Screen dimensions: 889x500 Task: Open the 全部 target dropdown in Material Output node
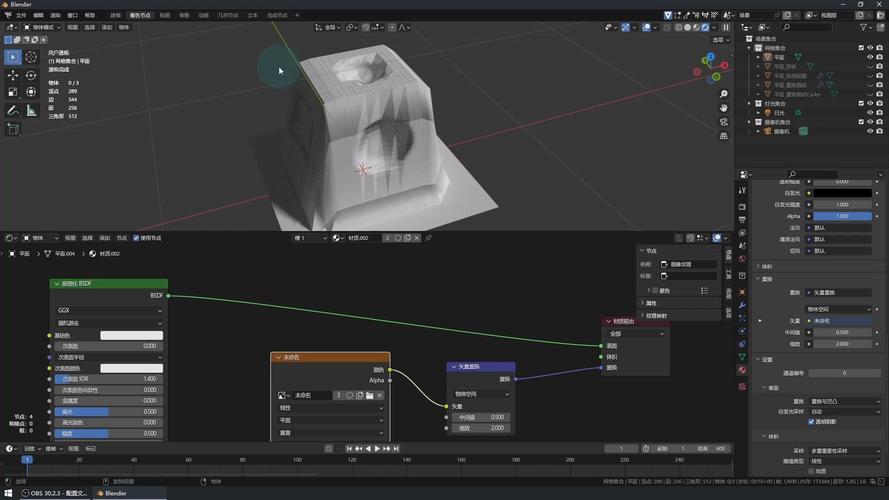pyautogui.click(x=636, y=334)
